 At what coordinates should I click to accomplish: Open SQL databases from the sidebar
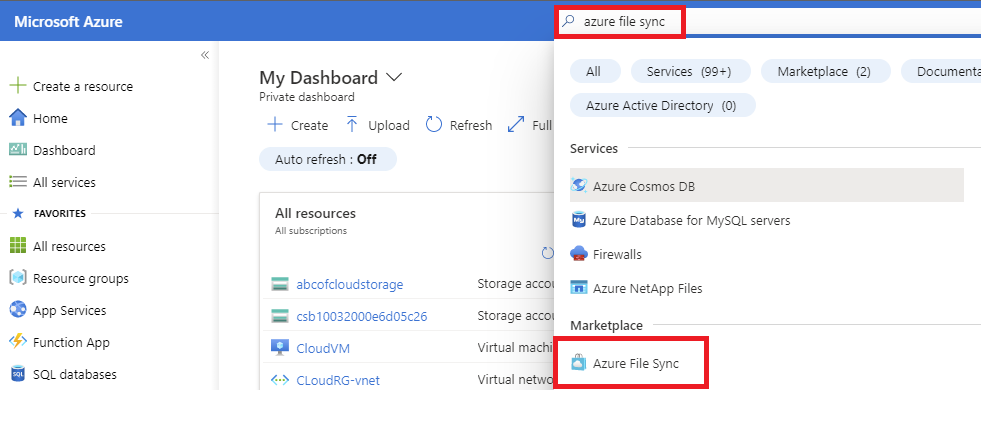click(x=74, y=374)
